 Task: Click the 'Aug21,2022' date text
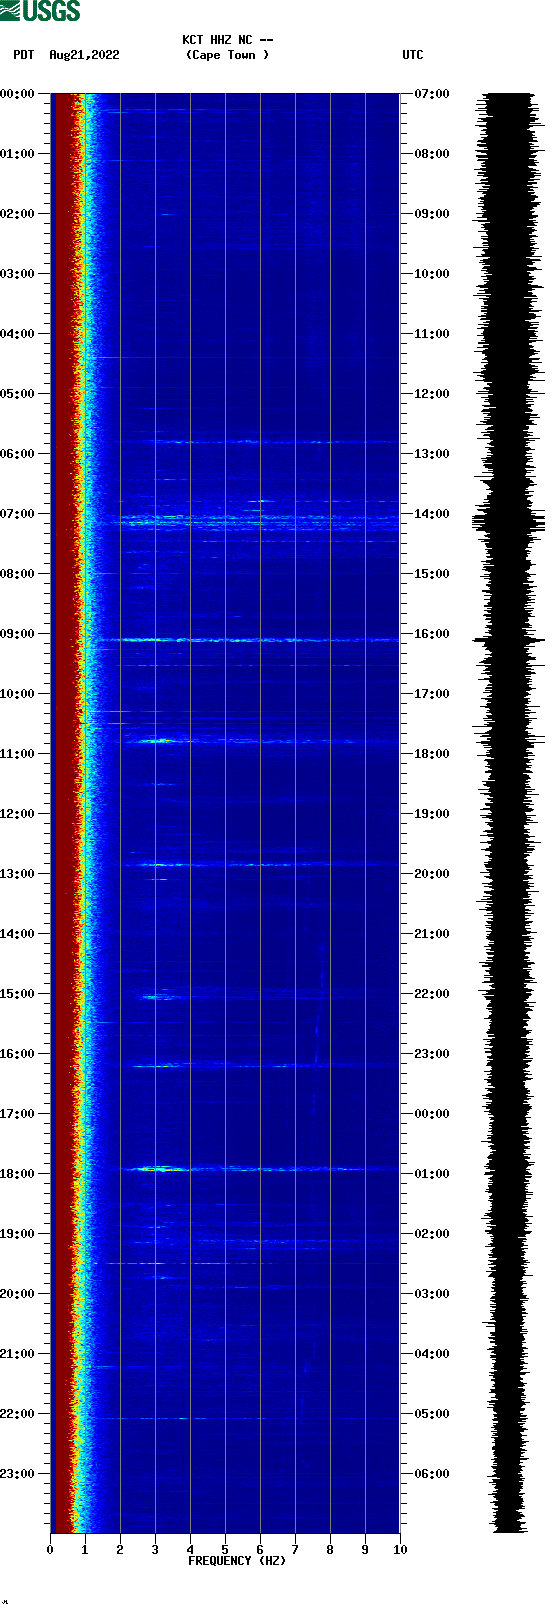84,55
